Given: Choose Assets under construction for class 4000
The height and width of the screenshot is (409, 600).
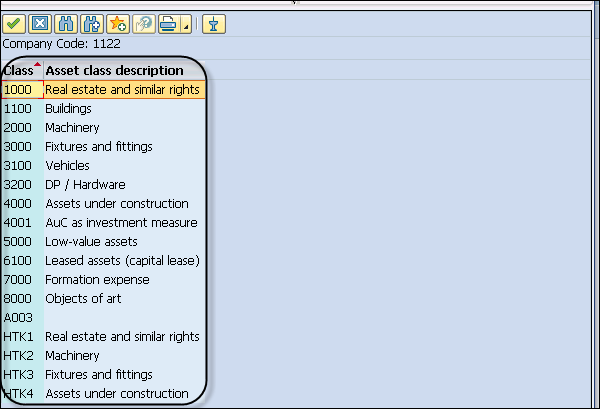Looking at the screenshot, I should [x=117, y=204].
